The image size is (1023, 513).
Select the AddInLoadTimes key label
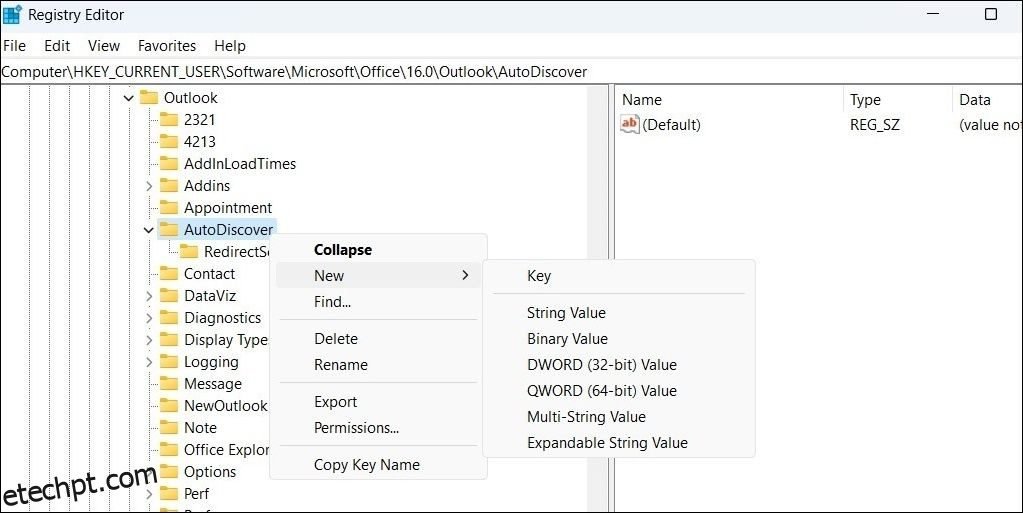point(239,164)
